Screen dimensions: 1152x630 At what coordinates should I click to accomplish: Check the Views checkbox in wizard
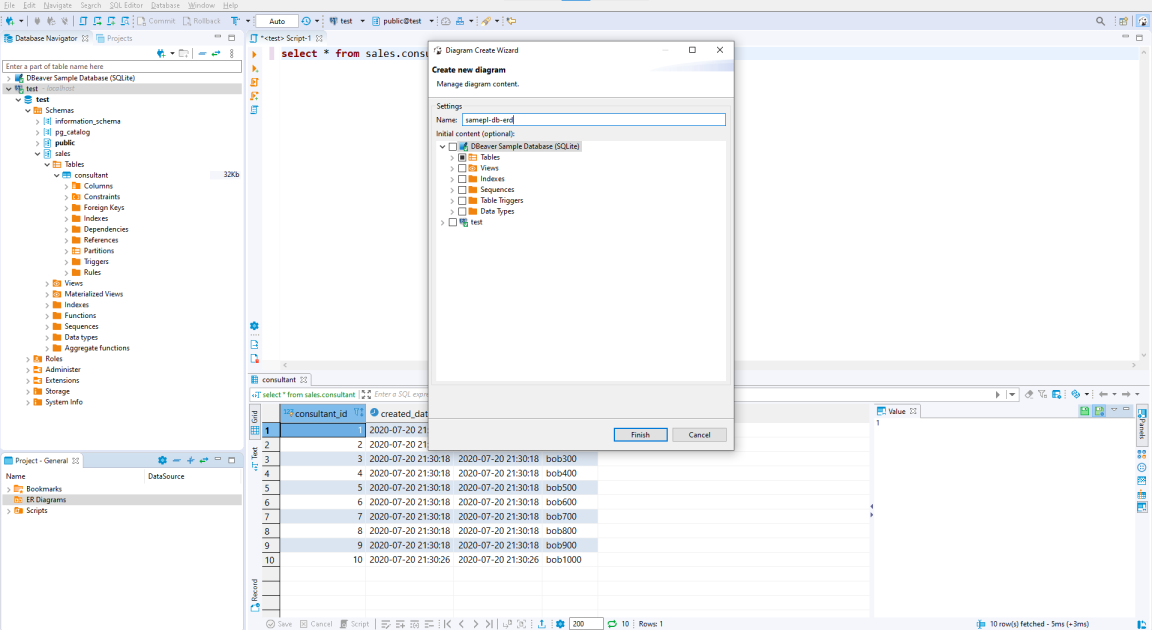(x=462, y=168)
